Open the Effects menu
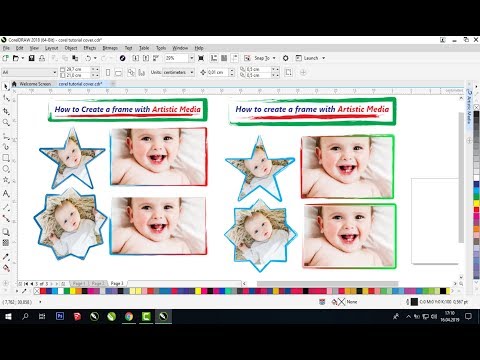Viewport: 480px width, 360px height. (90, 48)
